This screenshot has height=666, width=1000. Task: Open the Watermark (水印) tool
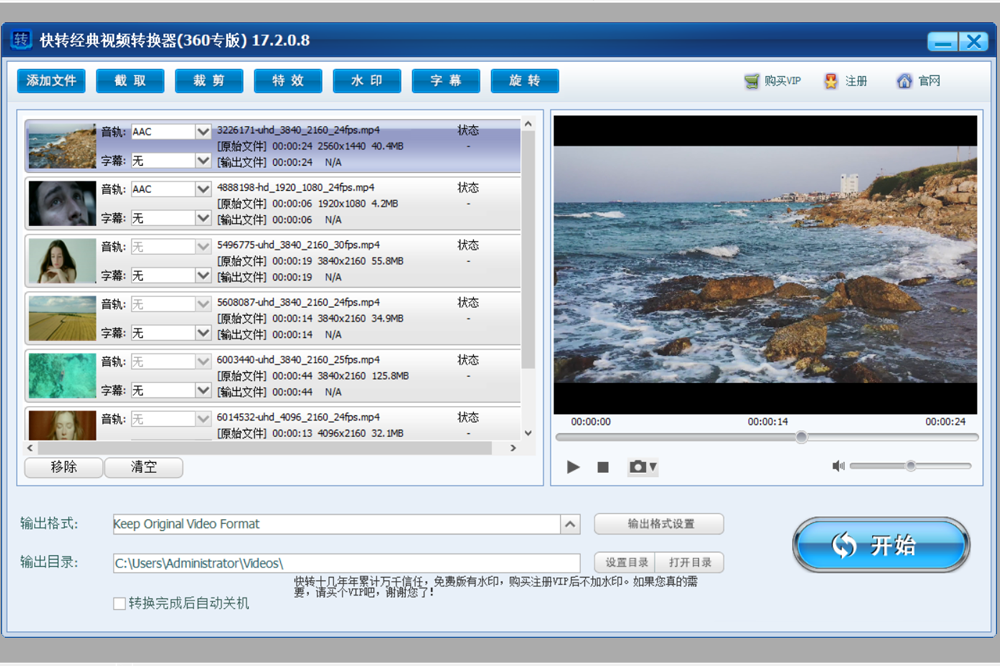[x=367, y=81]
